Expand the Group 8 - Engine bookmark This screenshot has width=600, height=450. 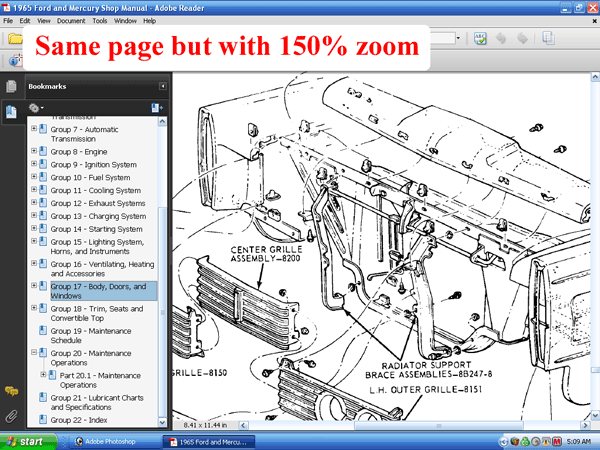(34, 151)
